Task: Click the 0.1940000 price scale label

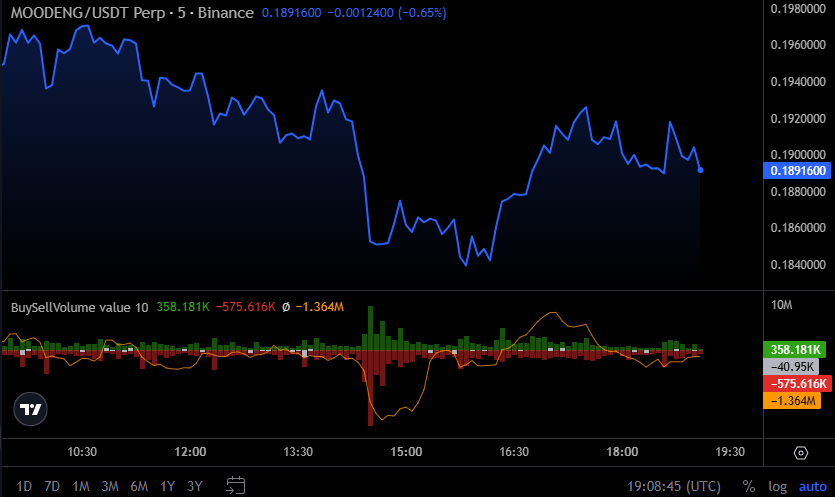Action: [x=798, y=82]
